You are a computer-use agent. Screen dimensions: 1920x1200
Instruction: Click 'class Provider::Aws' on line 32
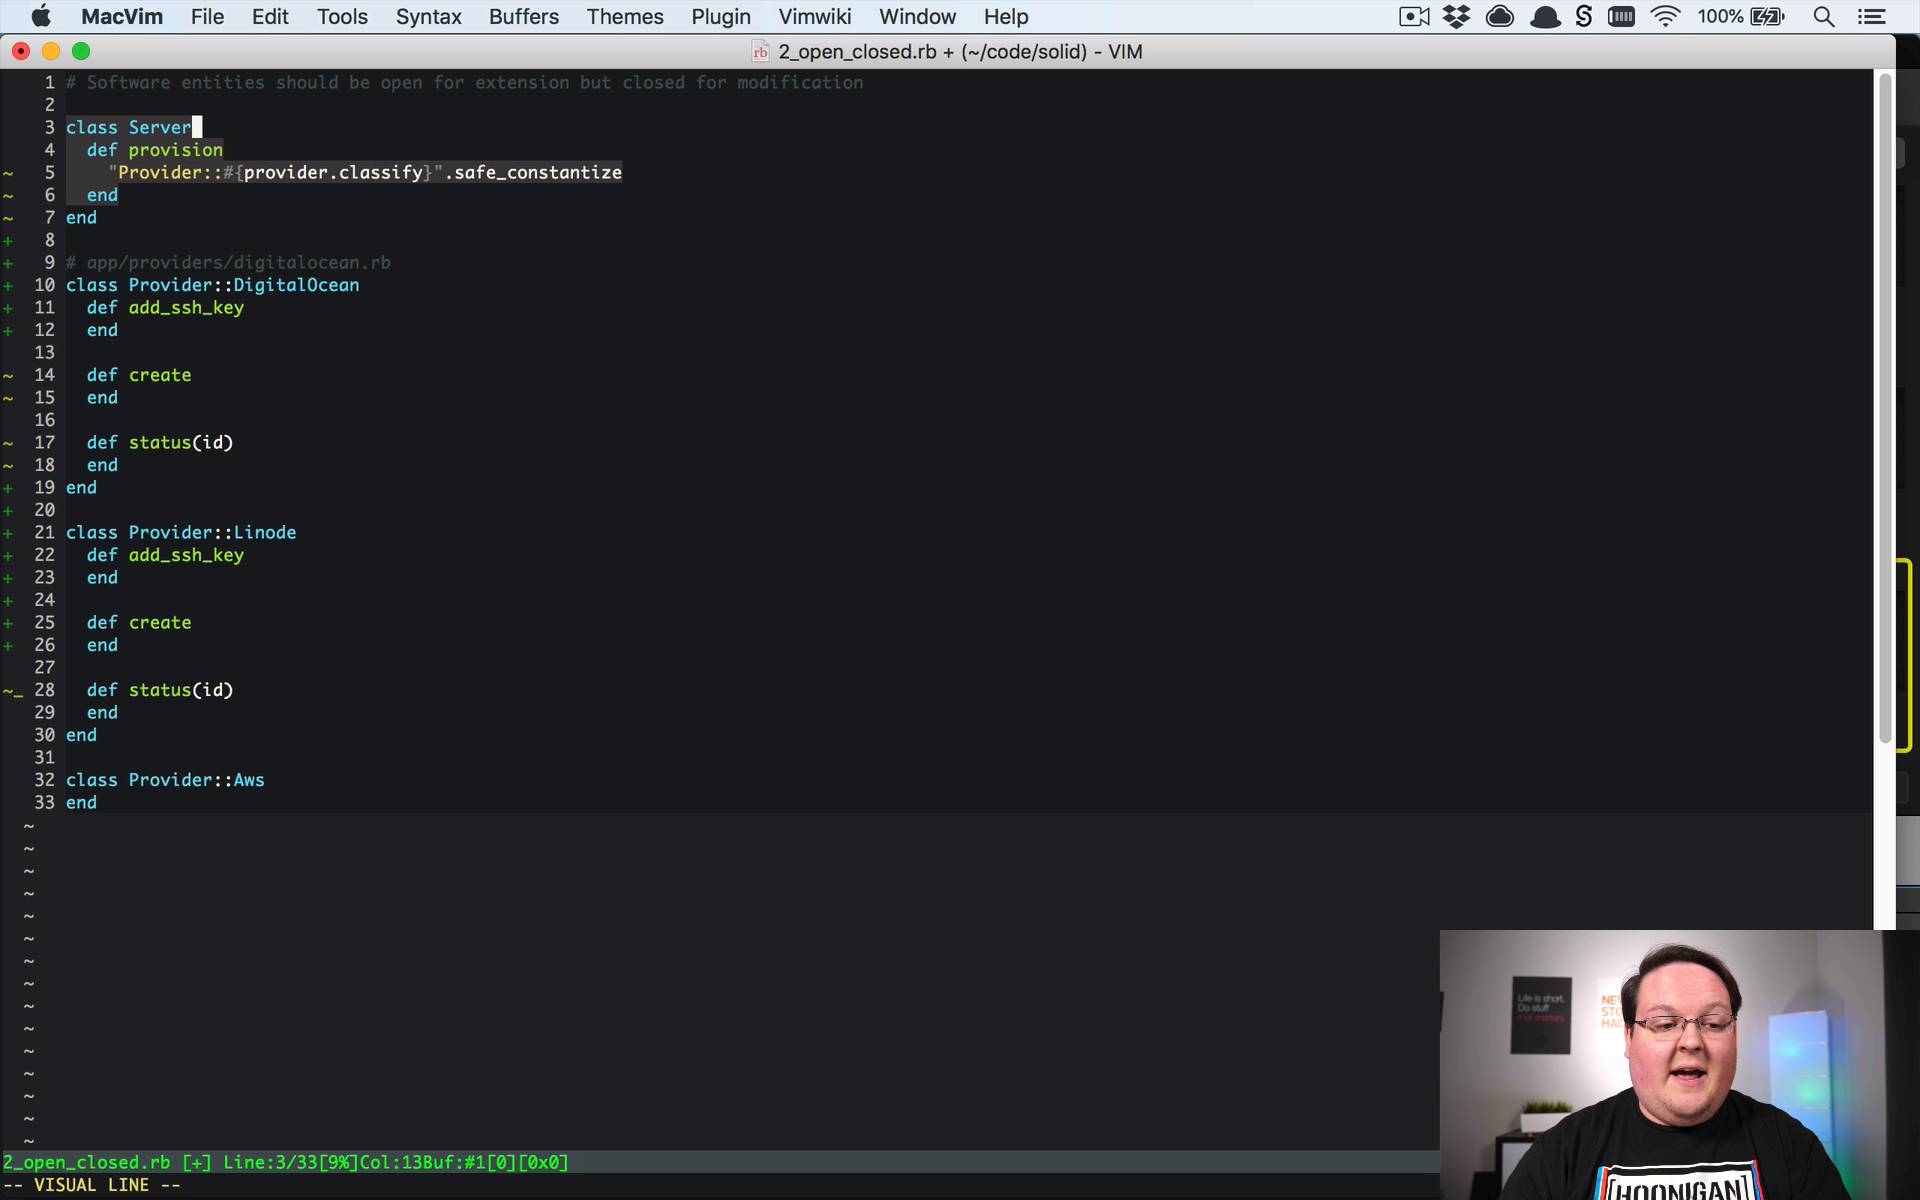[x=165, y=780]
